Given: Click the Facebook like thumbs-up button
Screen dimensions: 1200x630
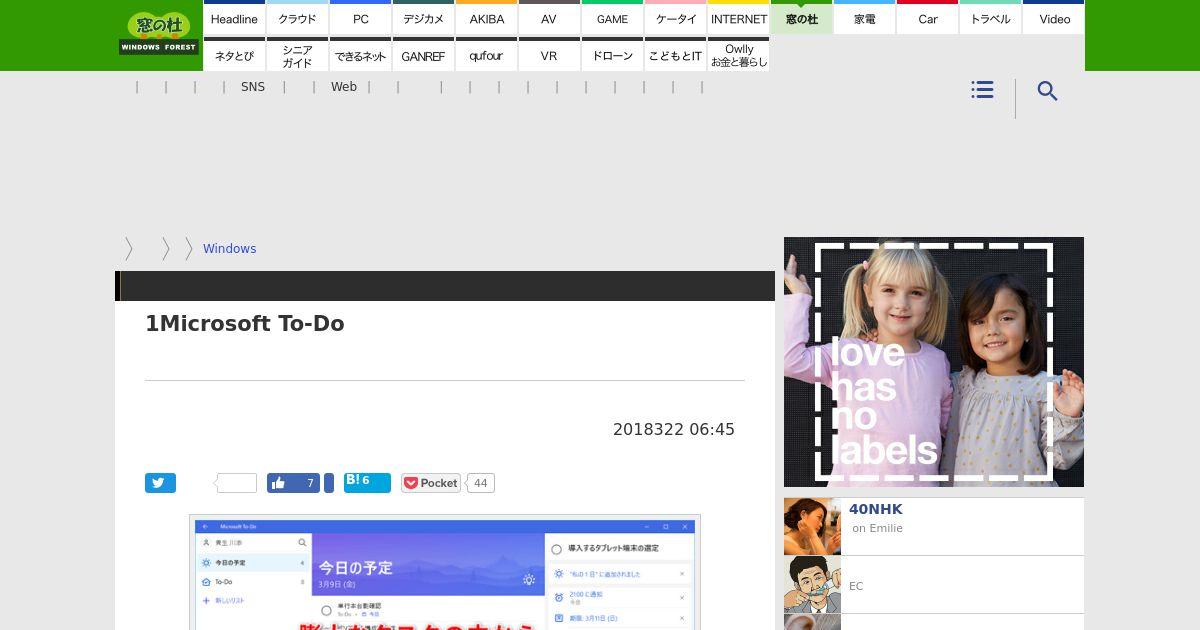Looking at the screenshot, I should (293, 483).
